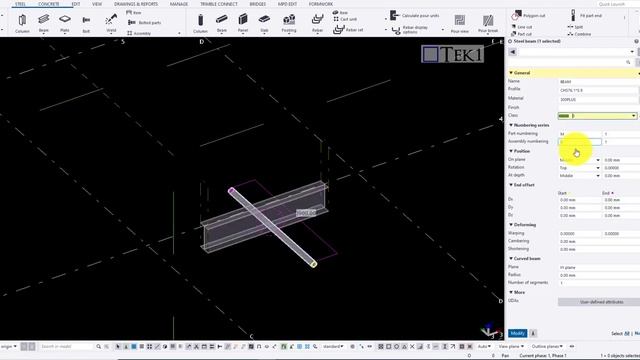The height and width of the screenshot is (360, 640).
Task: Collapse the General section
Action: (511, 73)
